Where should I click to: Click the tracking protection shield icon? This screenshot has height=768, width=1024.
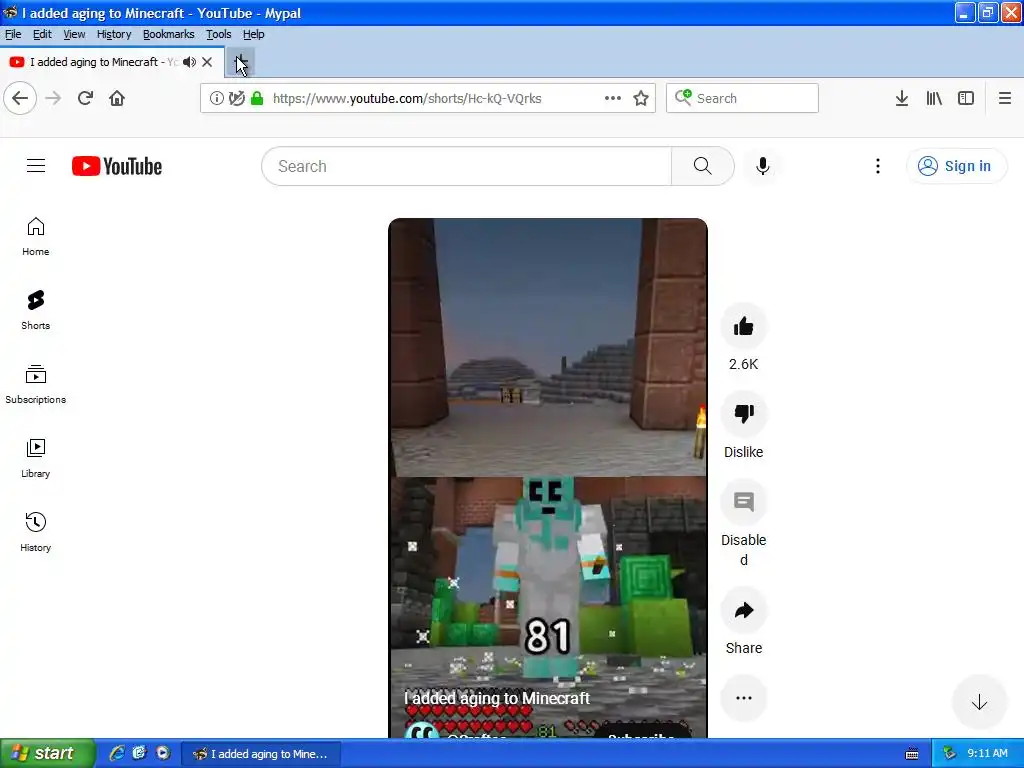tap(236, 99)
